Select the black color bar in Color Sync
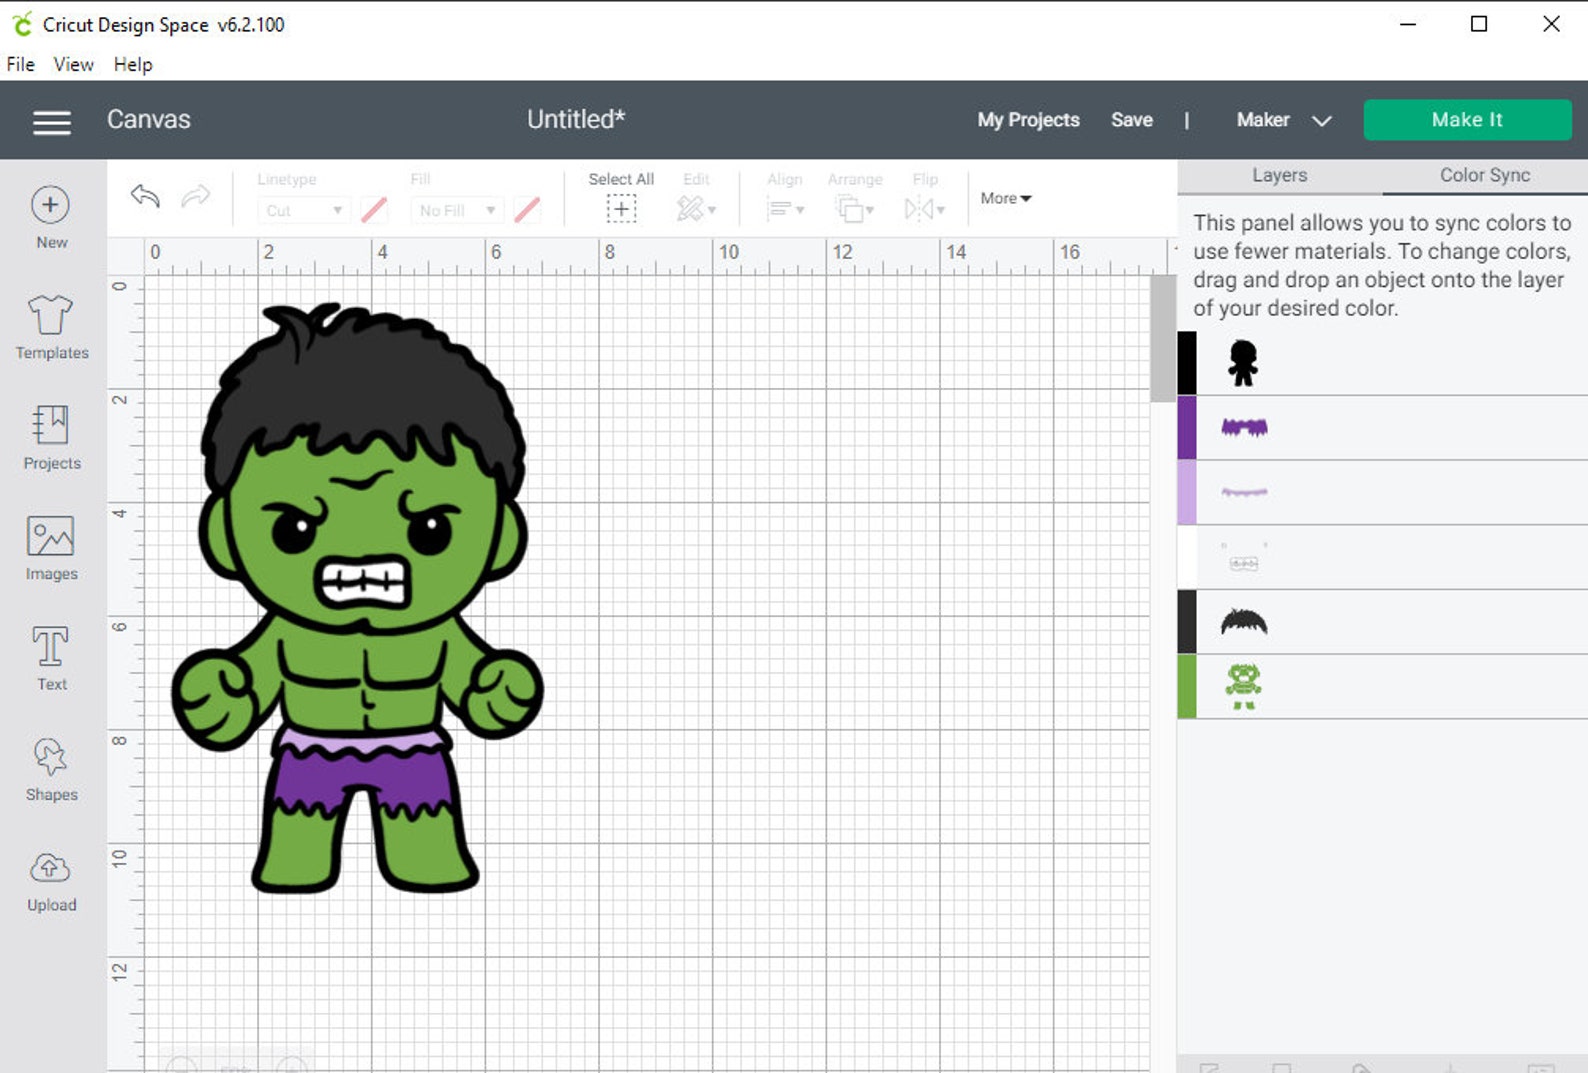 tap(1187, 363)
